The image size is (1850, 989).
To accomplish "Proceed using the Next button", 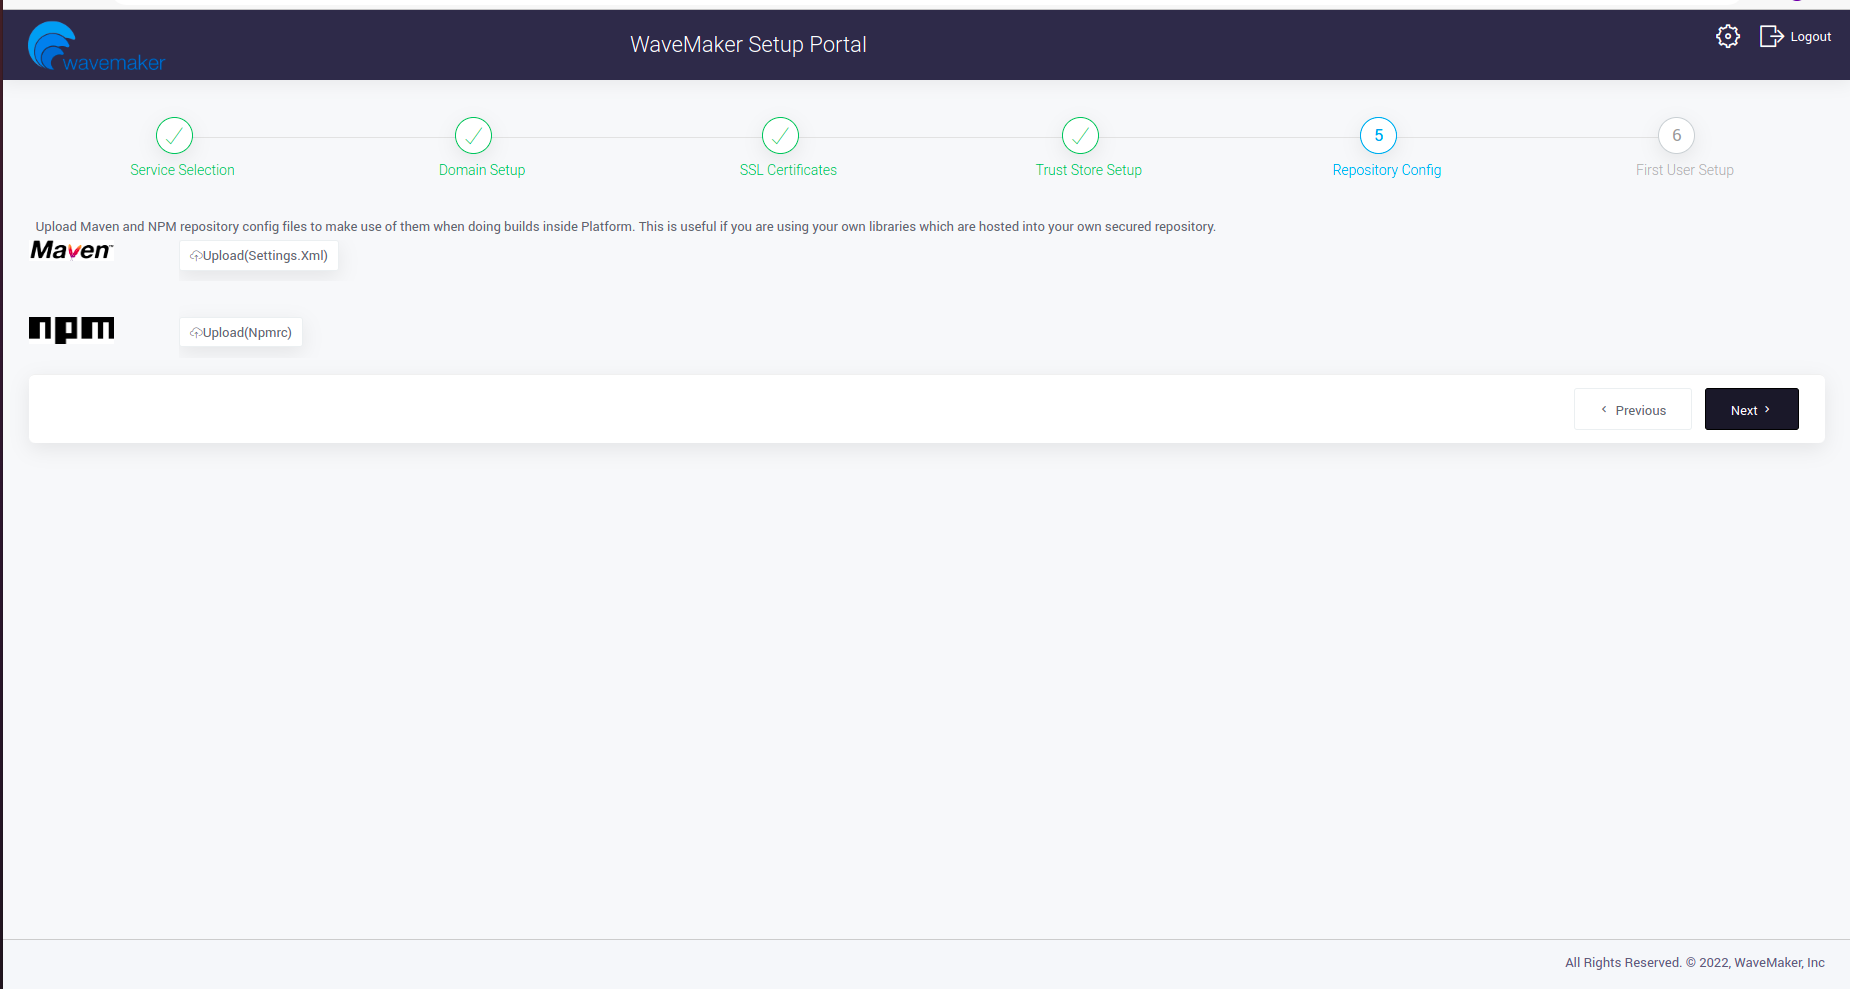I will pos(1751,409).
